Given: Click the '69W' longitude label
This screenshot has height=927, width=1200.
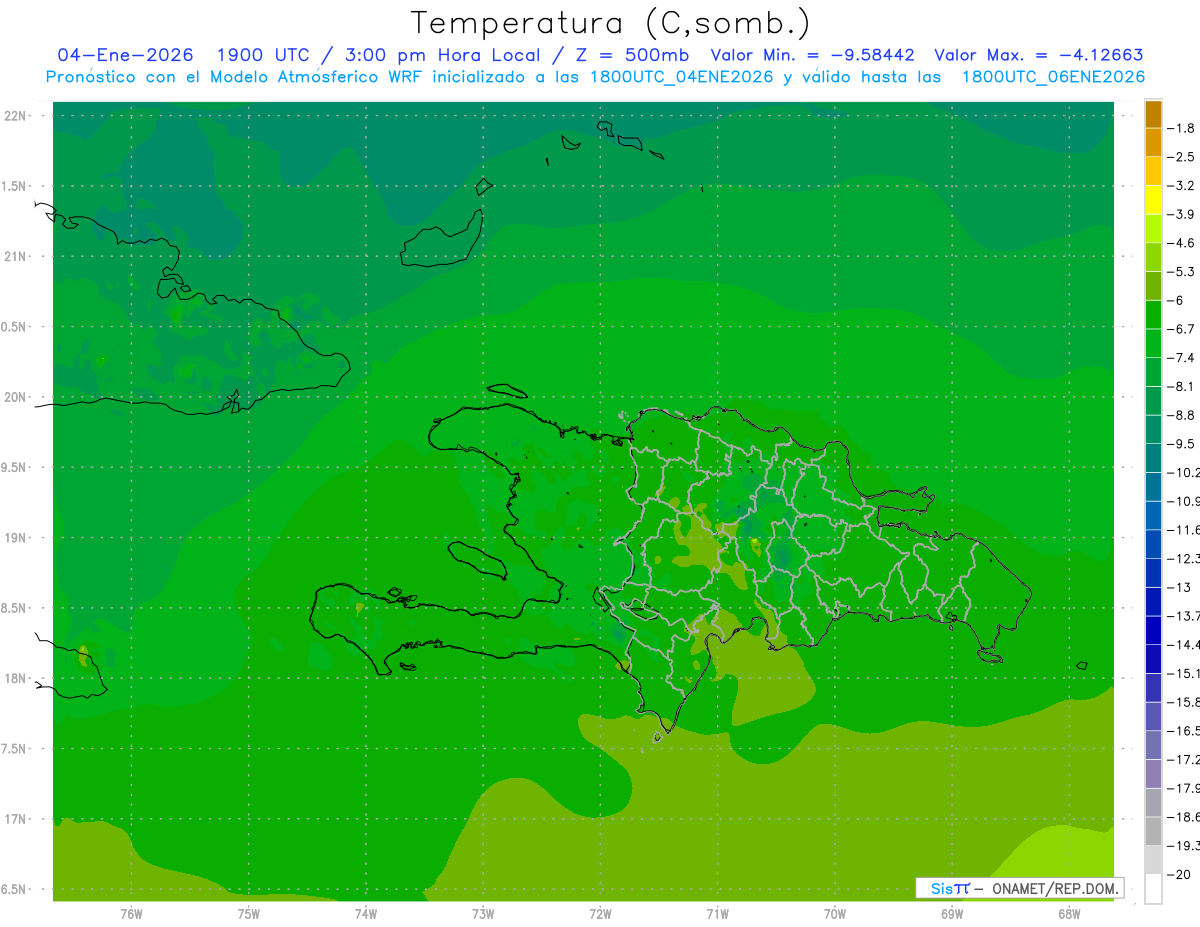Looking at the screenshot, I should (952, 914).
